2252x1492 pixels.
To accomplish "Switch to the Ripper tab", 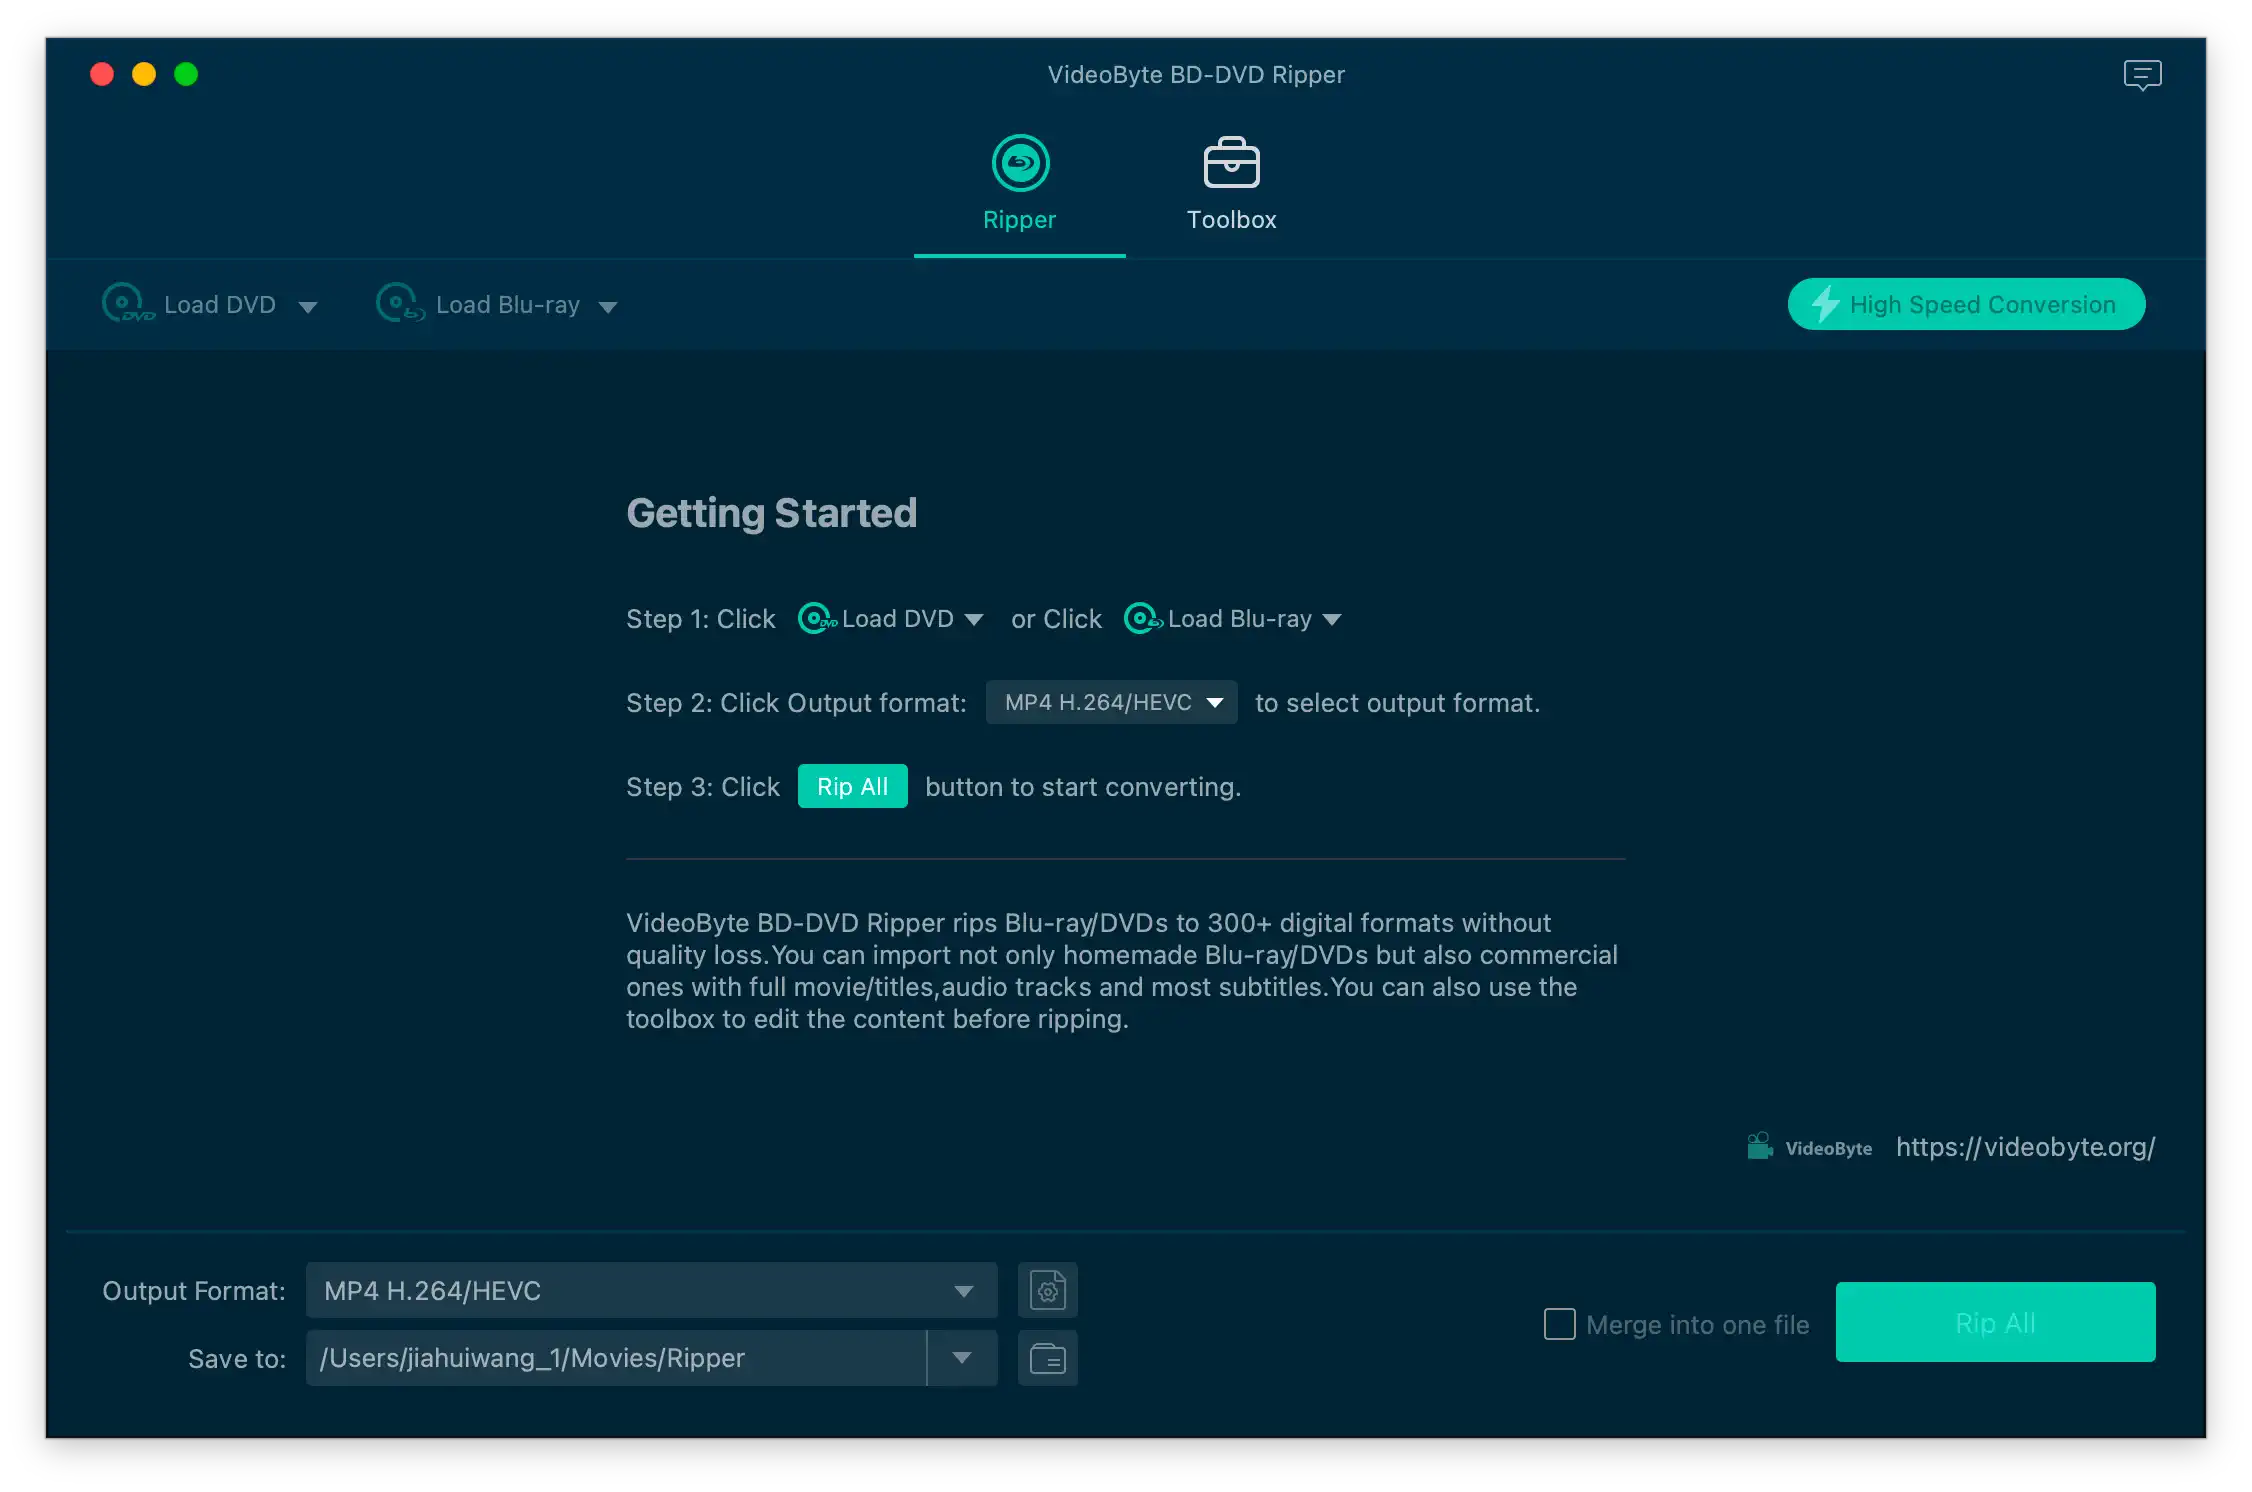I will coord(1019,220).
